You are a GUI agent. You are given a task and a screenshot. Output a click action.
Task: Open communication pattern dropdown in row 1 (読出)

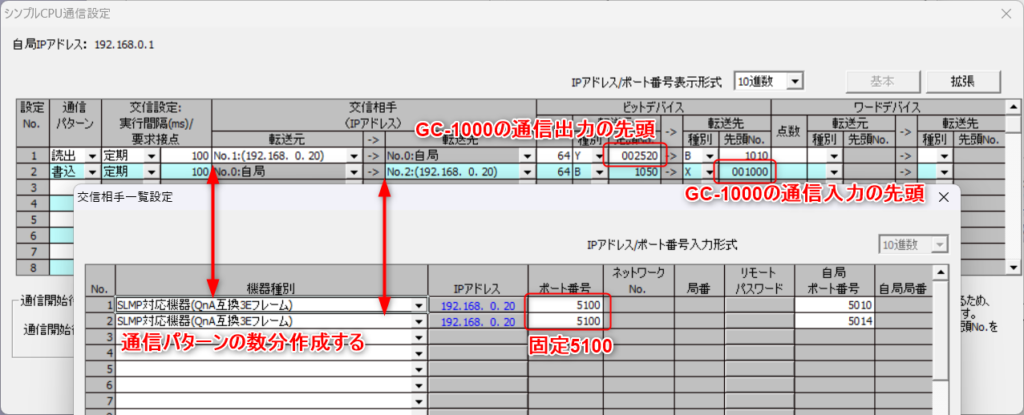click(x=93, y=156)
